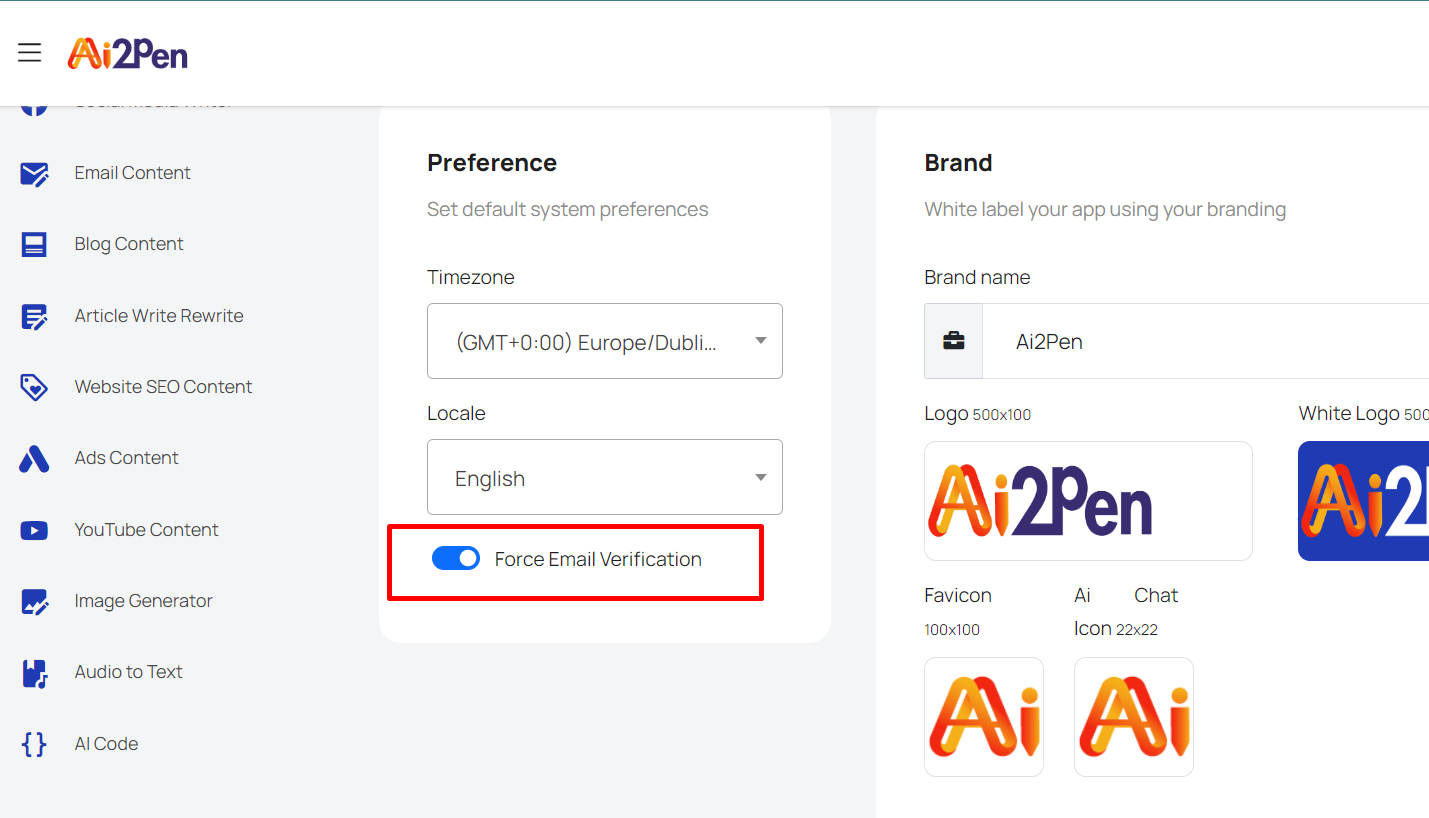Click the Email Content envelope icon
This screenshot has width=1429, height=818.
click(34, 174)
